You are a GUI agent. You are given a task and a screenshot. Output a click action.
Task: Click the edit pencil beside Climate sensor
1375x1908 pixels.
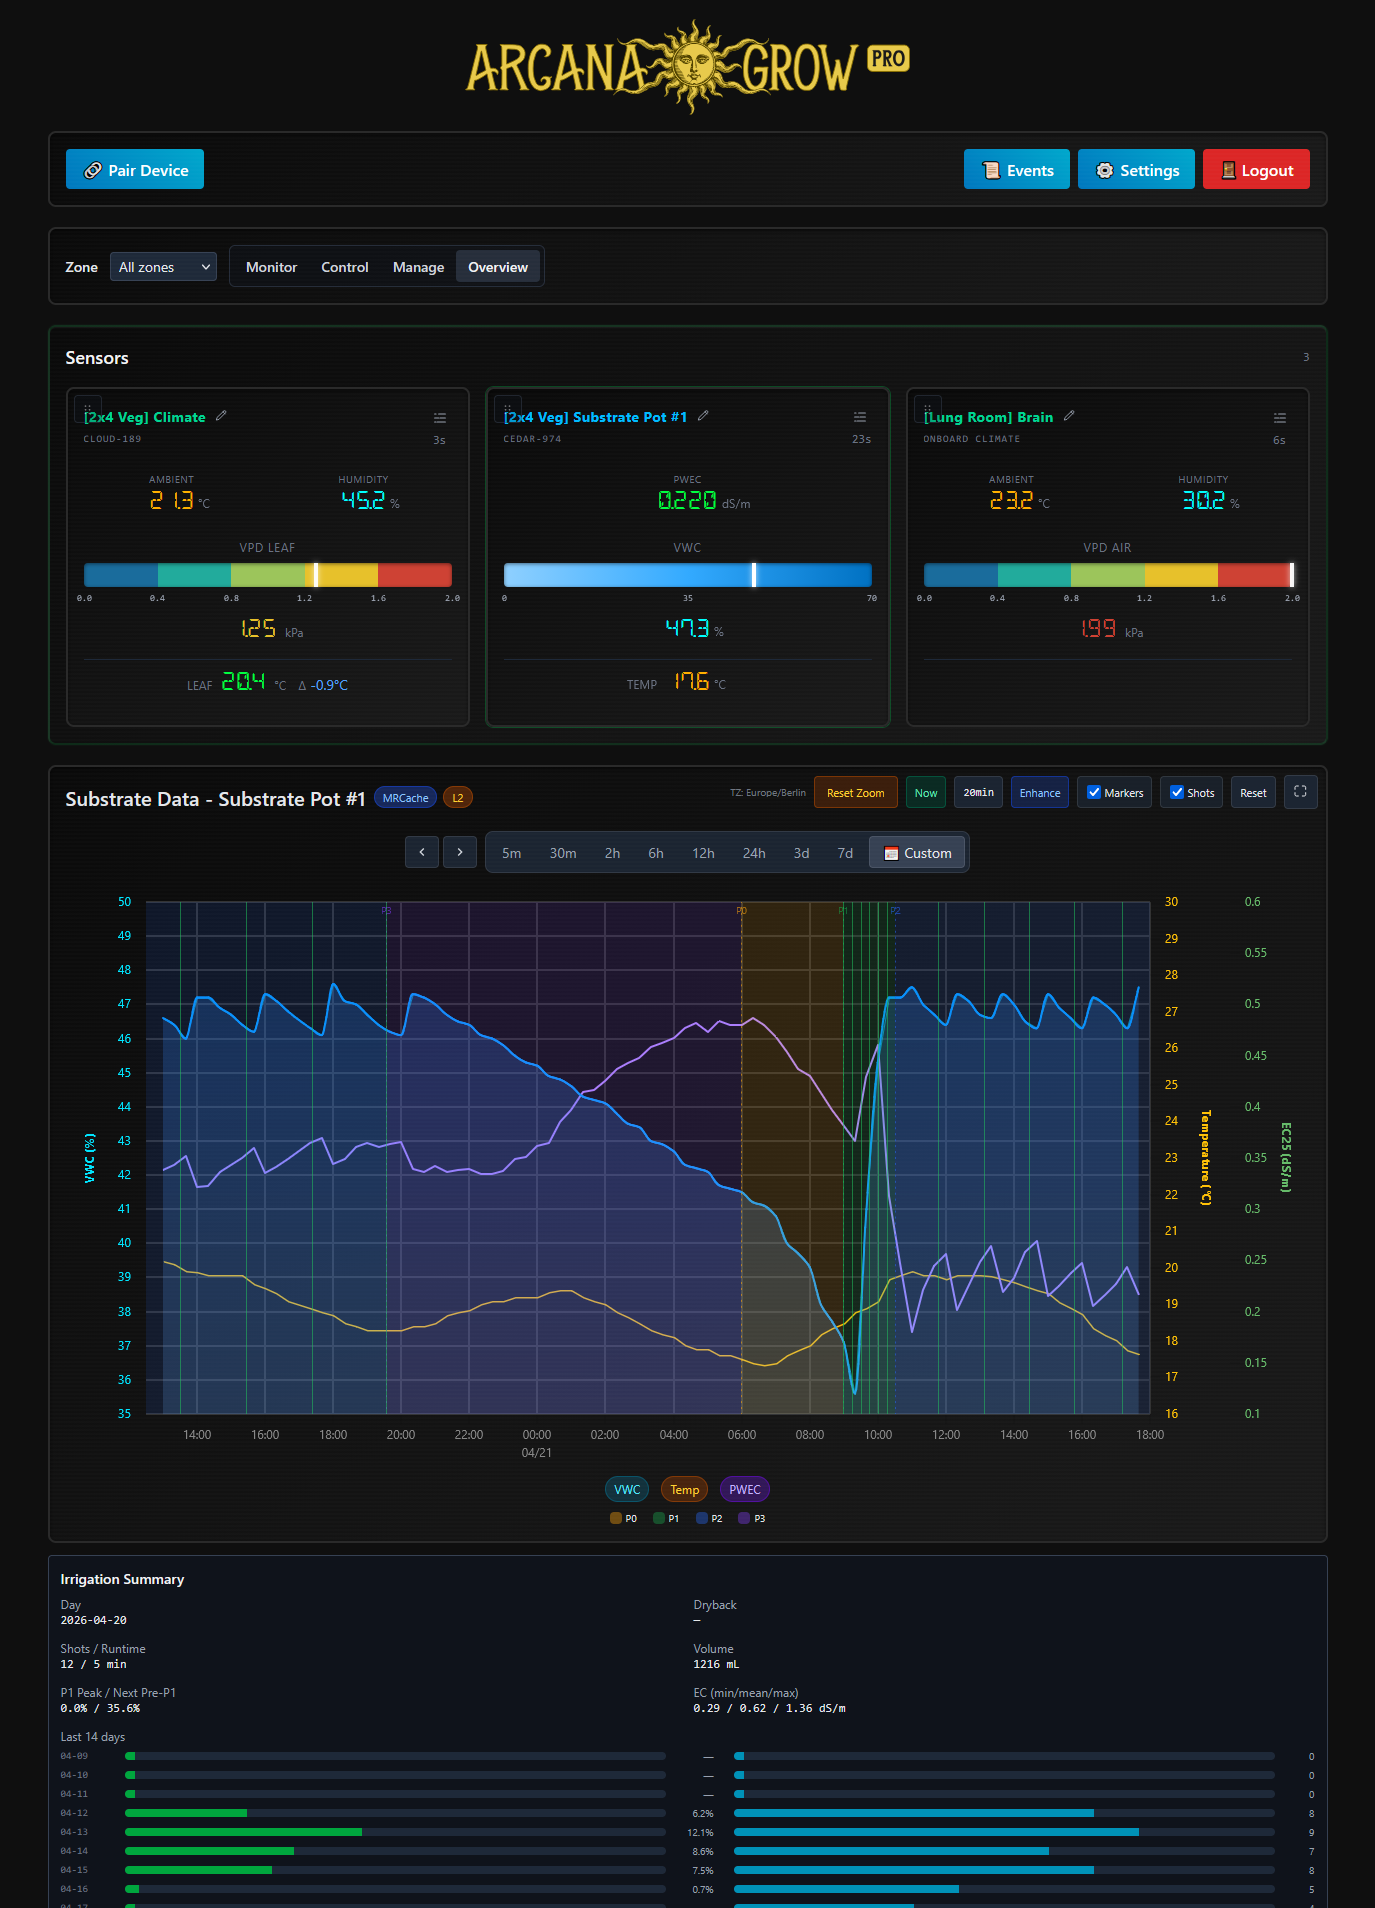(221, 416)
